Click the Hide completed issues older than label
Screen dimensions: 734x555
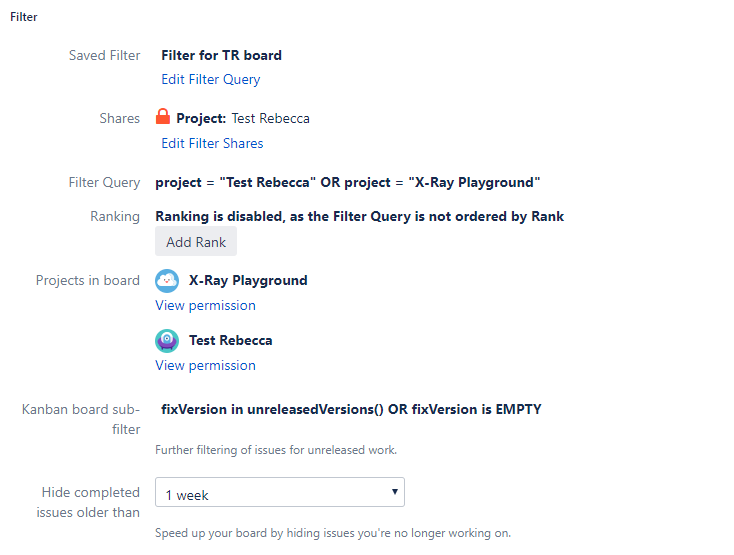(88, 502)
